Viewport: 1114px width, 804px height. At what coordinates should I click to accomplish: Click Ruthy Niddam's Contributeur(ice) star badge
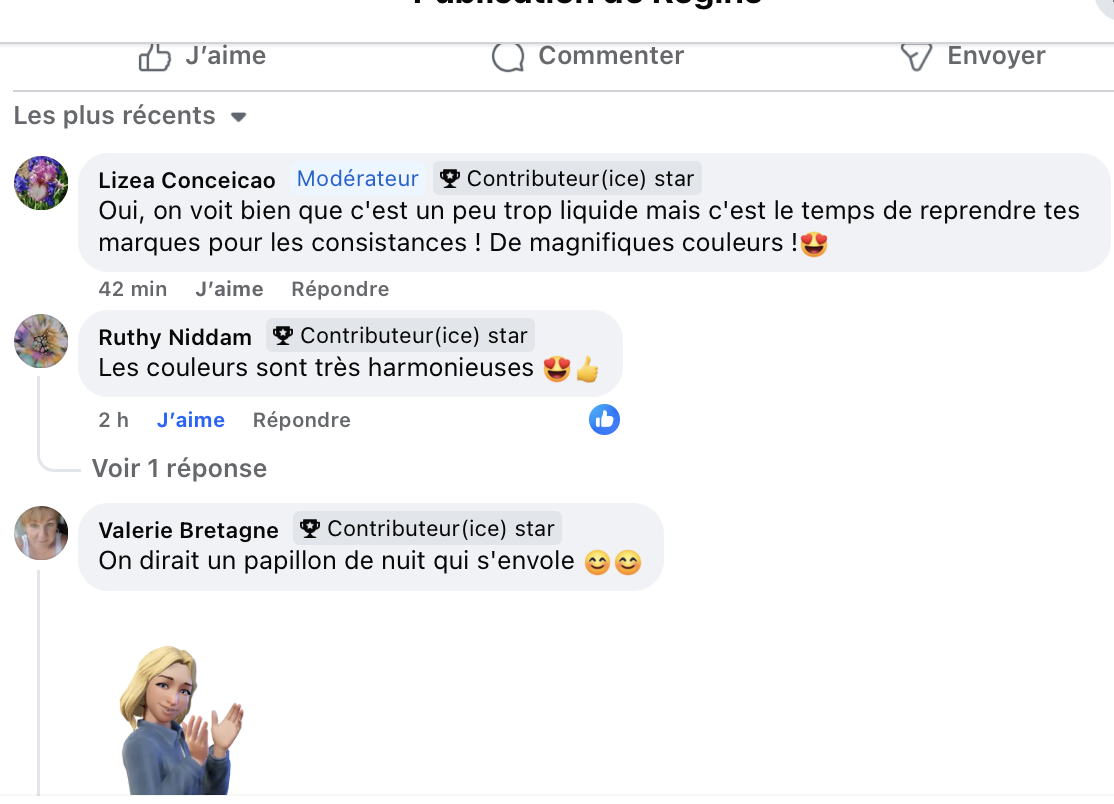[401, 335]
